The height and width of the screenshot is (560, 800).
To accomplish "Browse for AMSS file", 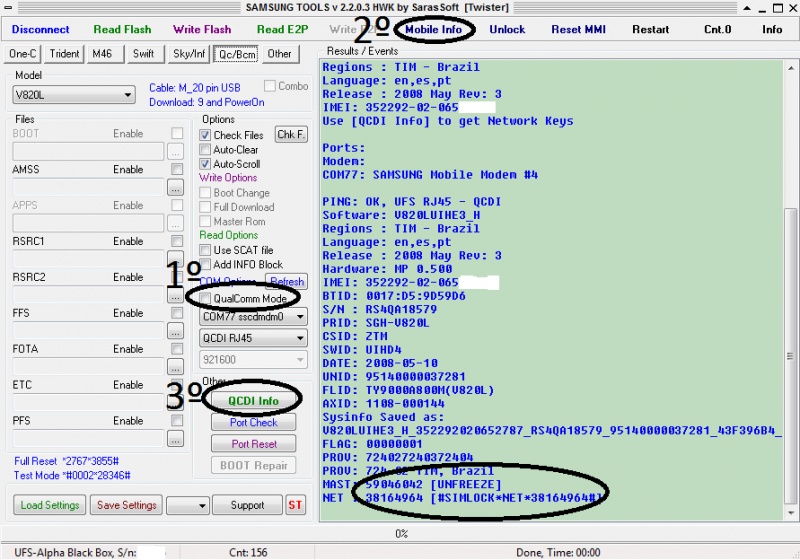I will click(175, 187).
